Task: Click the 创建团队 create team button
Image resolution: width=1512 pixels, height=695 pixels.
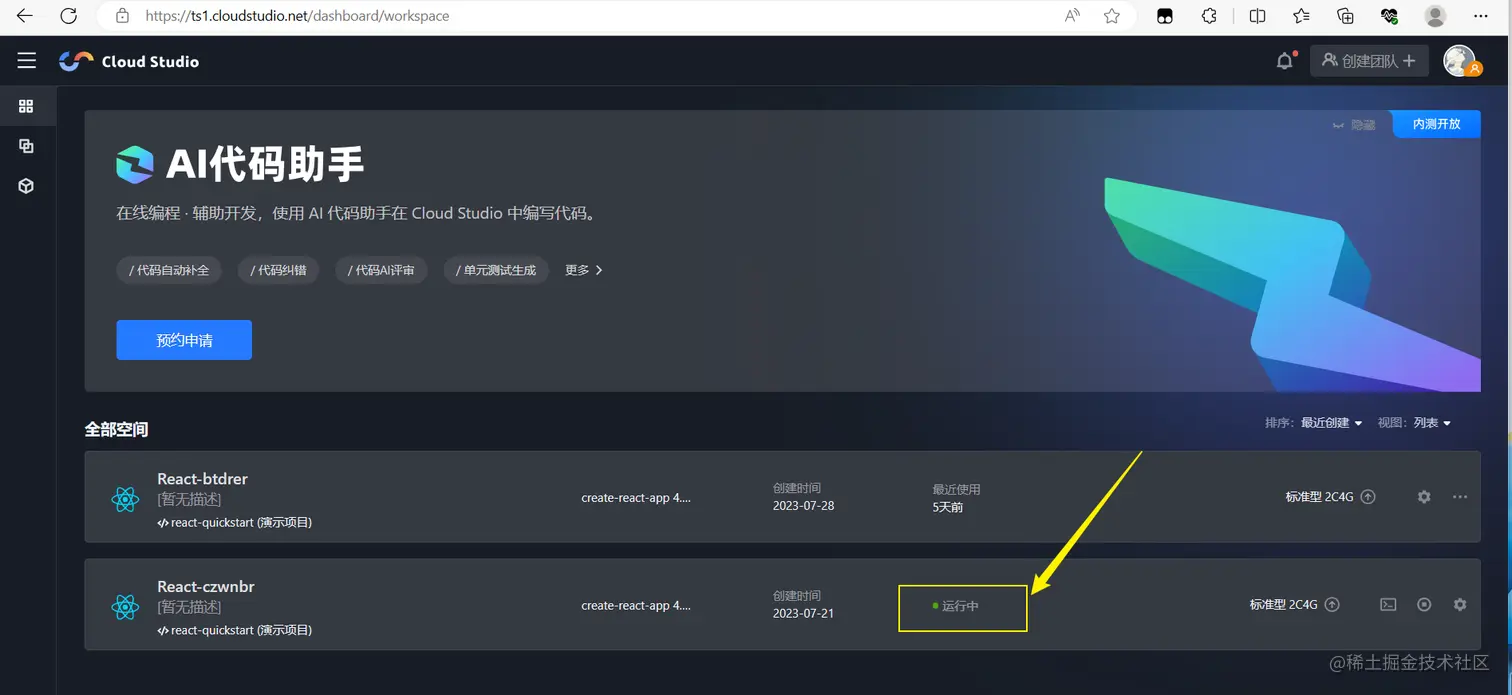Action: (1369, 61)
